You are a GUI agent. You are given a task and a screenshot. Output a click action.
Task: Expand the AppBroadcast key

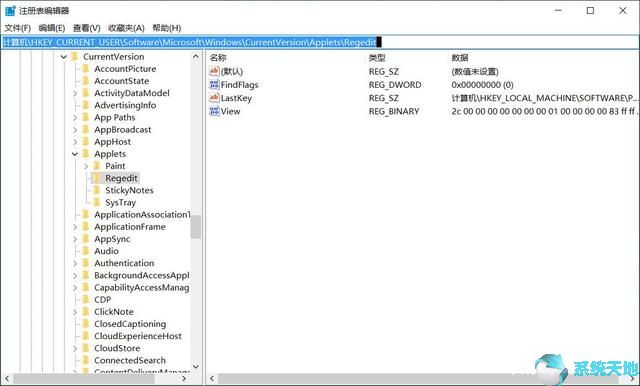coord(75,130)
